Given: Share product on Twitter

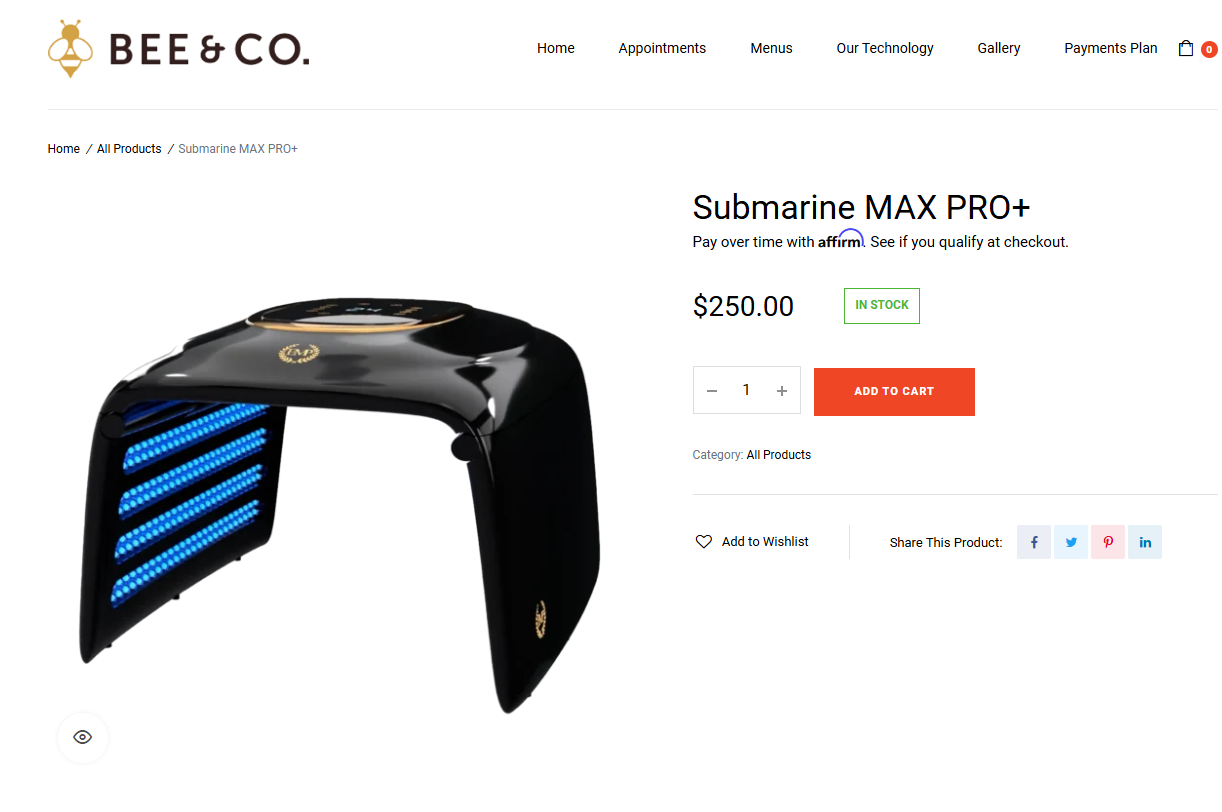Looking at the screenshot, I should 1071,542.
